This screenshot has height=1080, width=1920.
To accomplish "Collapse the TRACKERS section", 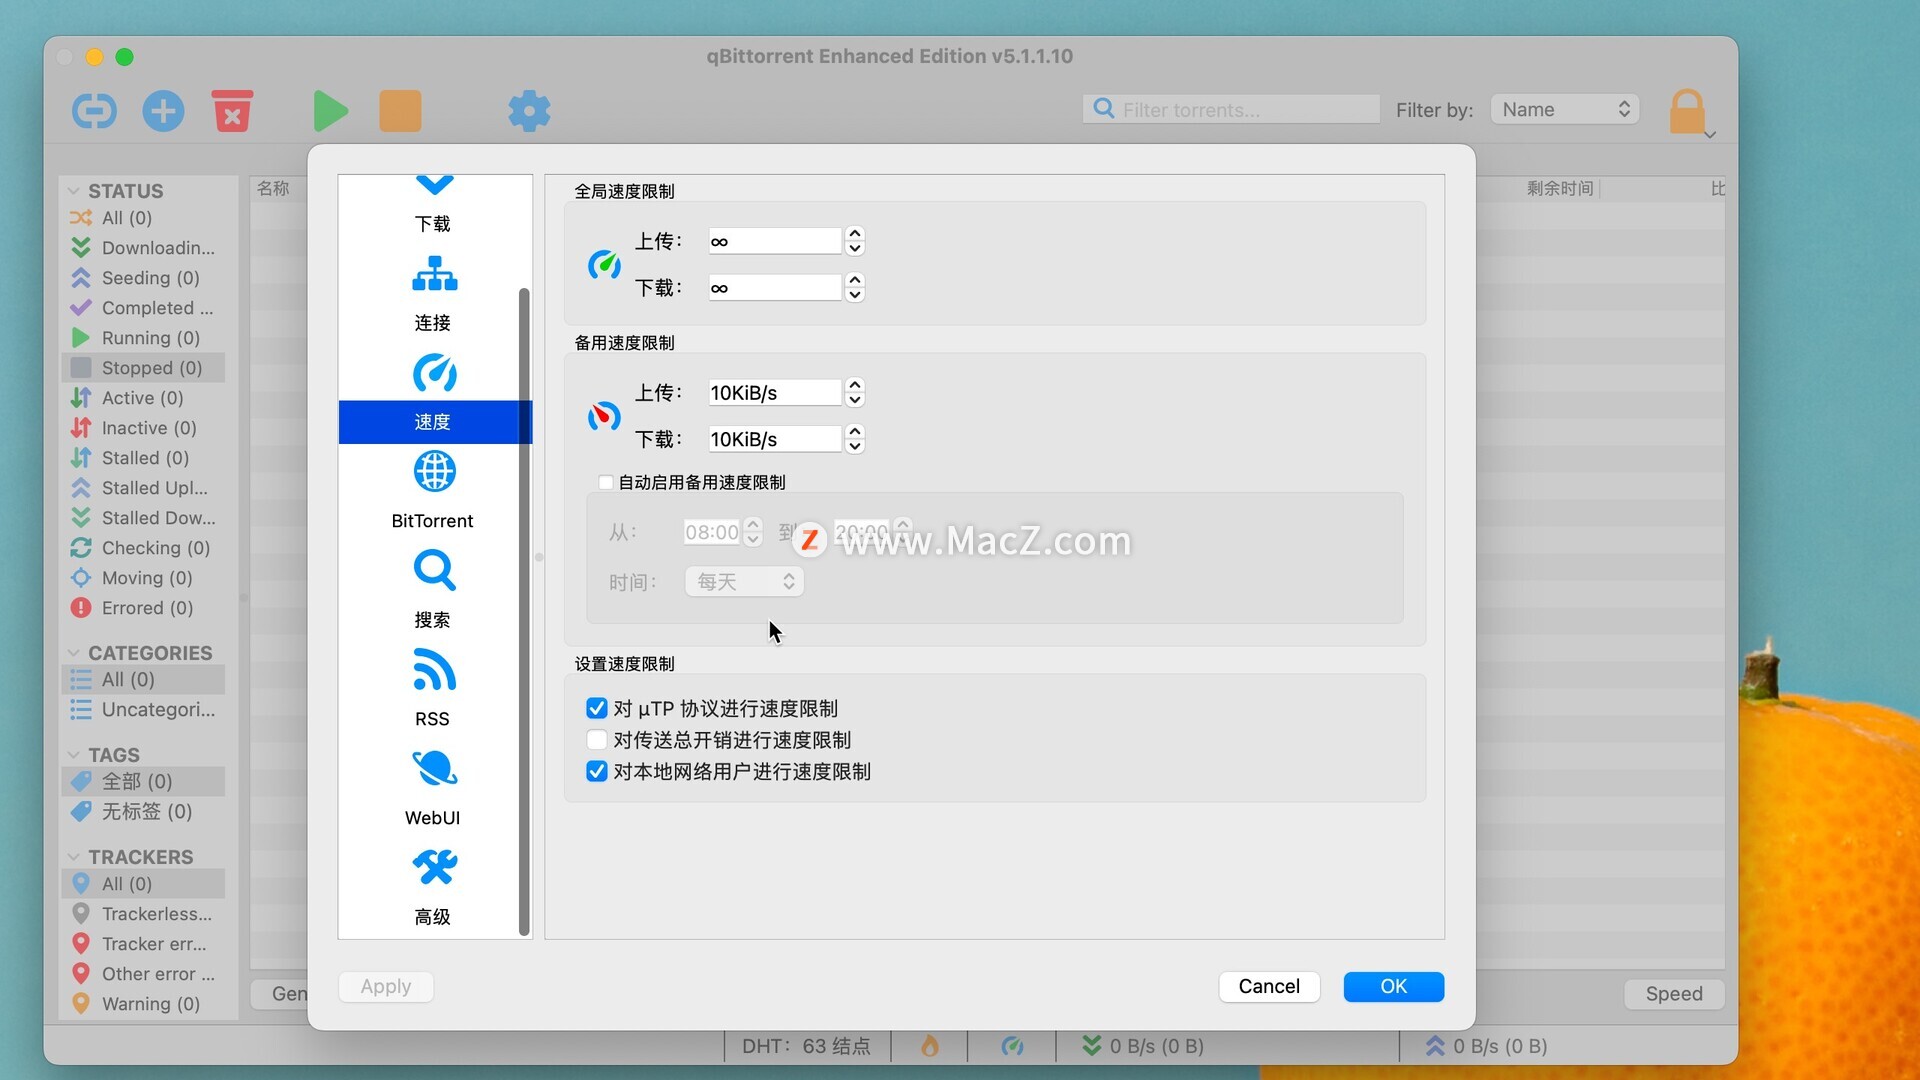I will 73,856.
